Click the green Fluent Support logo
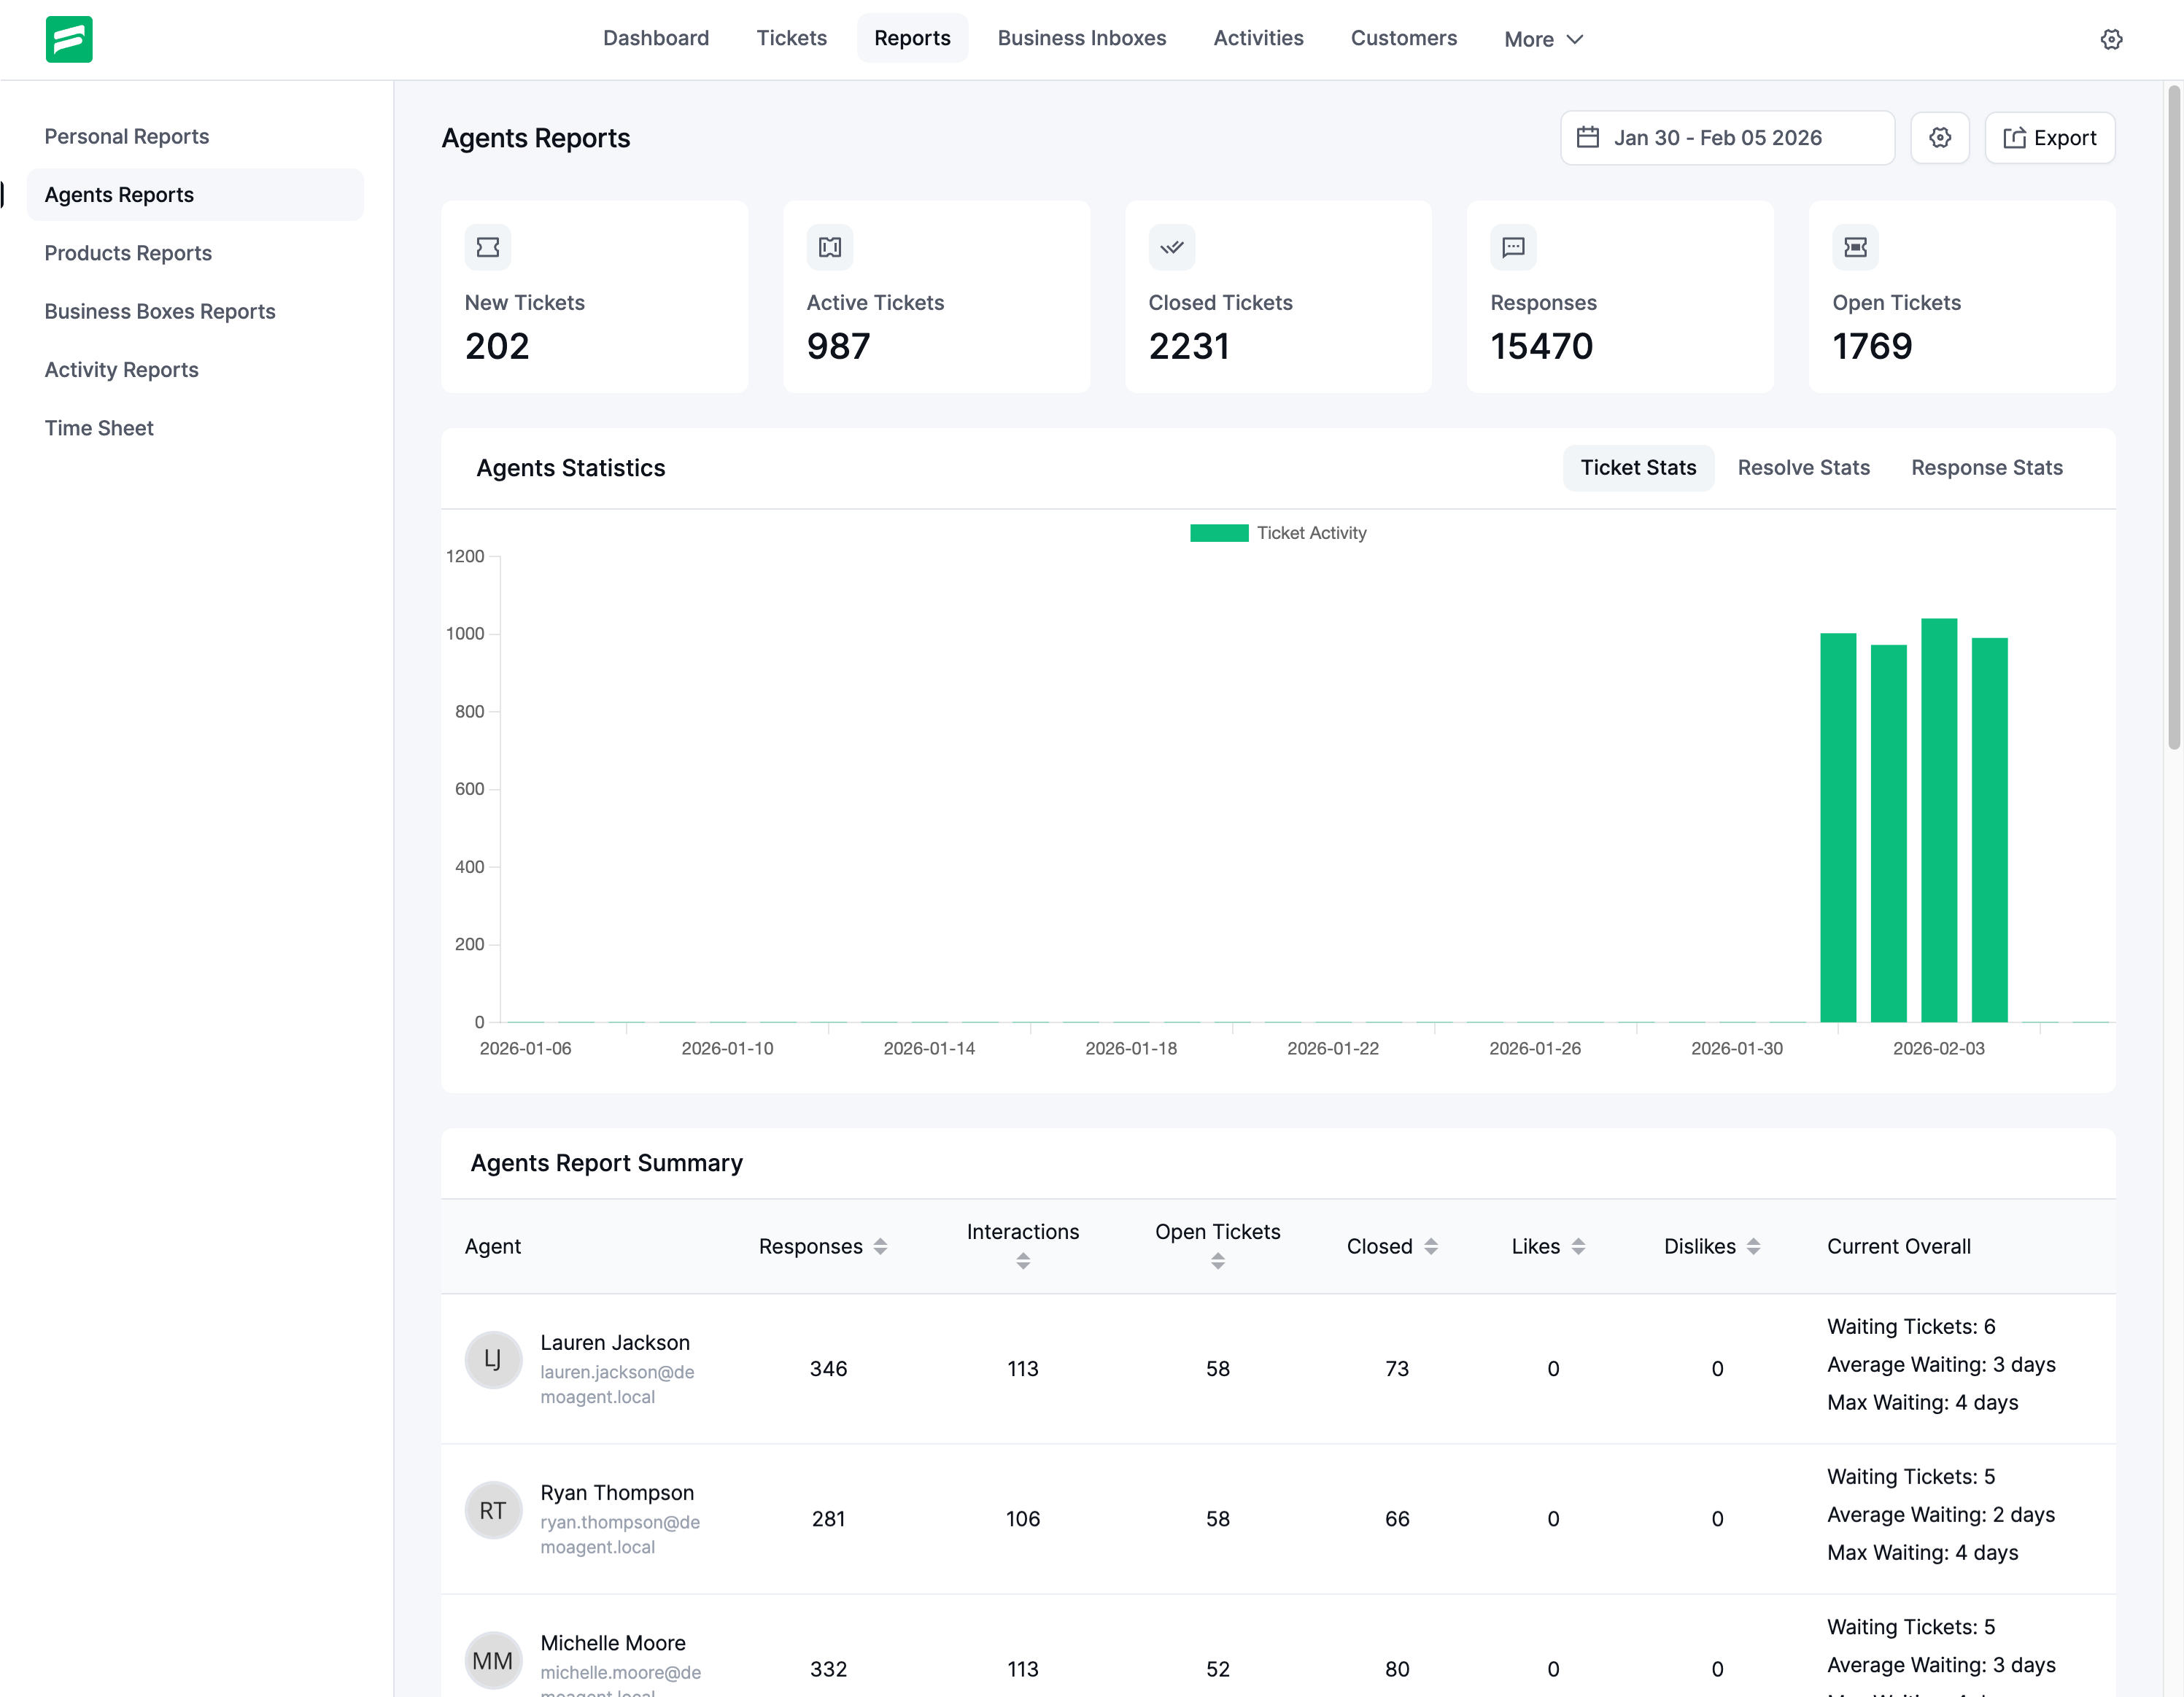 click(x=69, y=39)
